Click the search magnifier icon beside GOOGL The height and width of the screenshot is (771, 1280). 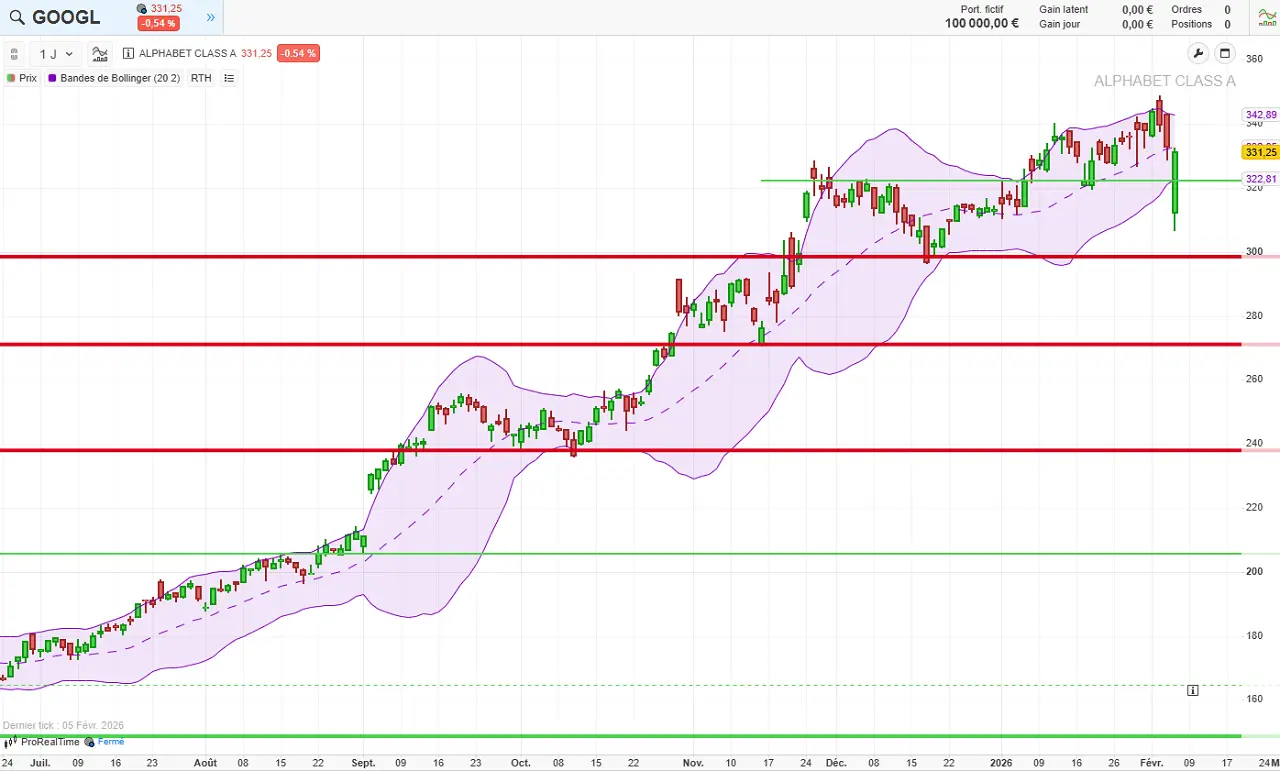coord(17,17)
